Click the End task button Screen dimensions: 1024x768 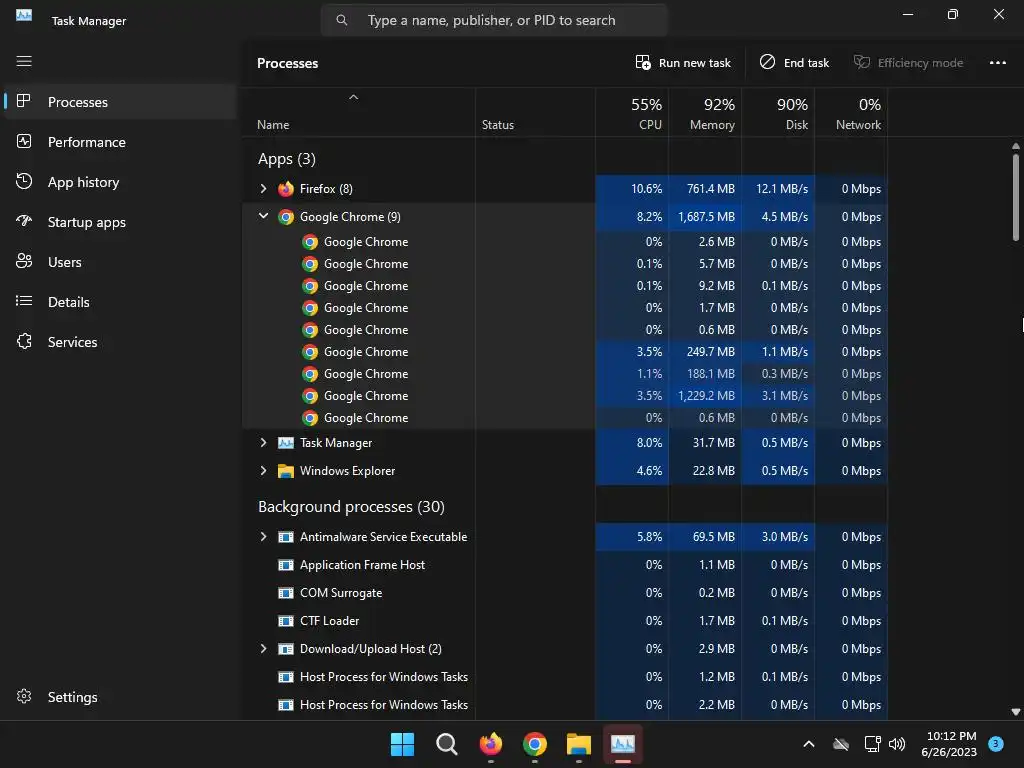point(794,63)
